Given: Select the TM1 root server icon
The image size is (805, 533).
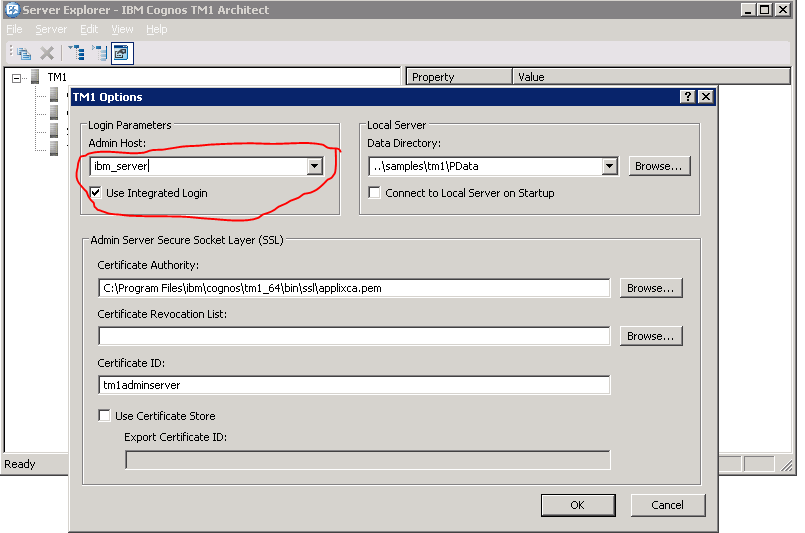Looking at the screenshot, I should [x=35, y=77].
